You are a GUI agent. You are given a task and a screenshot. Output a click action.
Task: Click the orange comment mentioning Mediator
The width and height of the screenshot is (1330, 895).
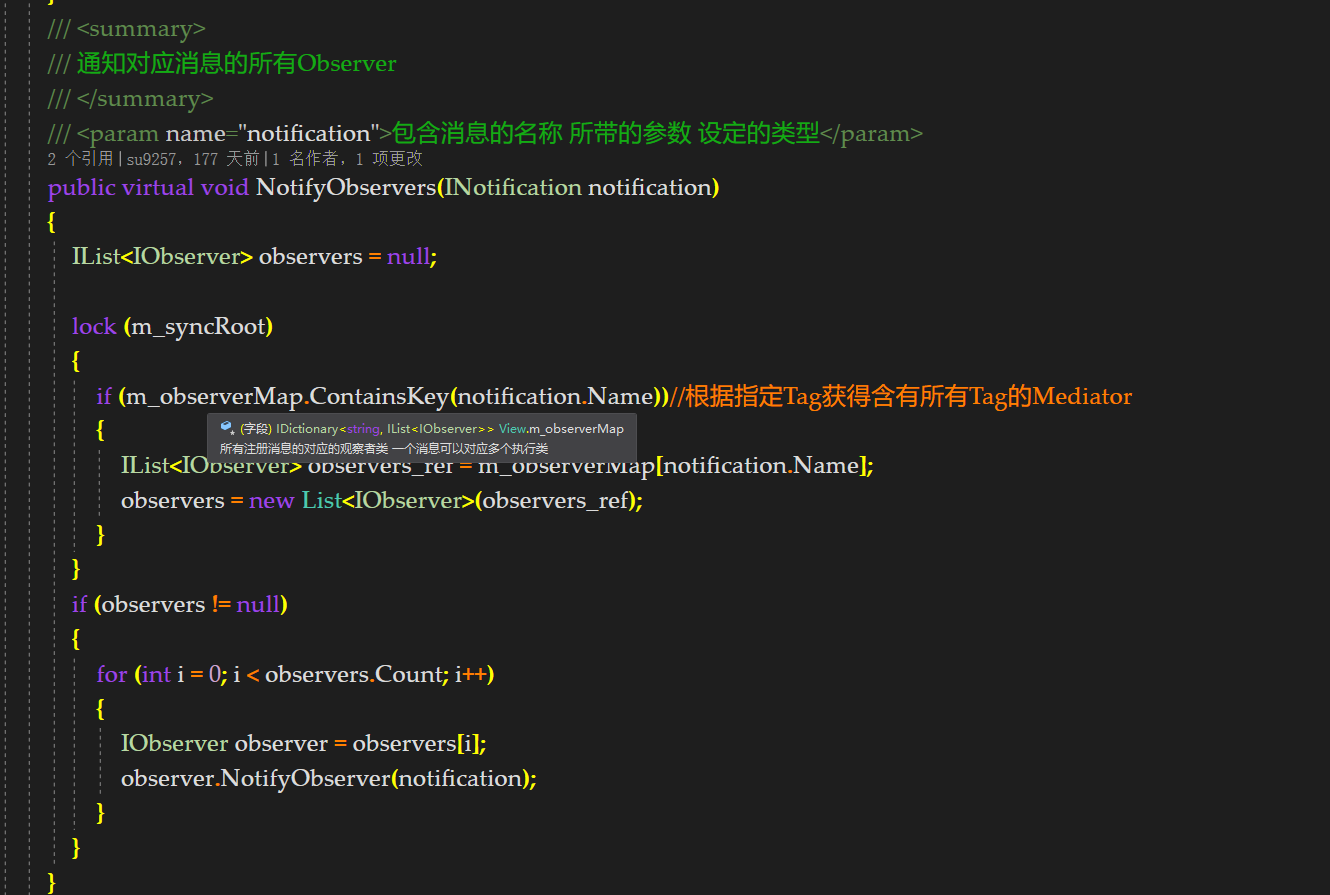tap(900, 396)
